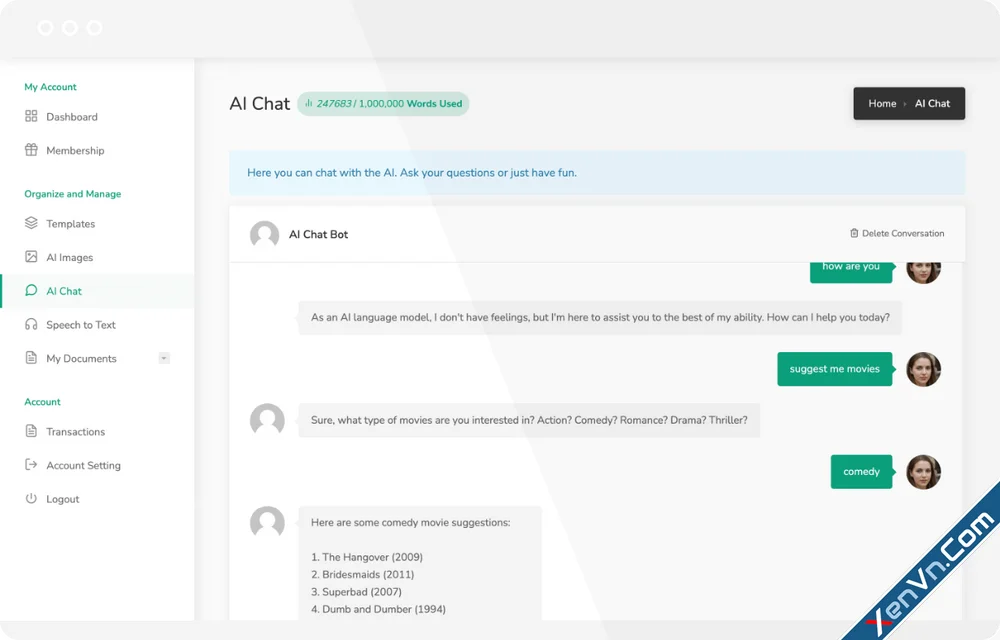Select Membership from the sidebar menu
The width and height of the screenshot is (1000, 640).
75,150
